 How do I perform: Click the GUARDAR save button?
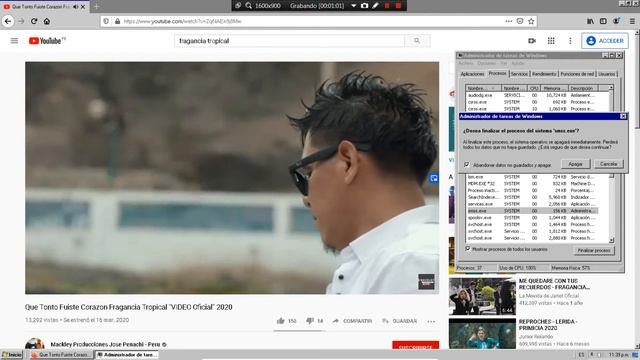(400, 321)
